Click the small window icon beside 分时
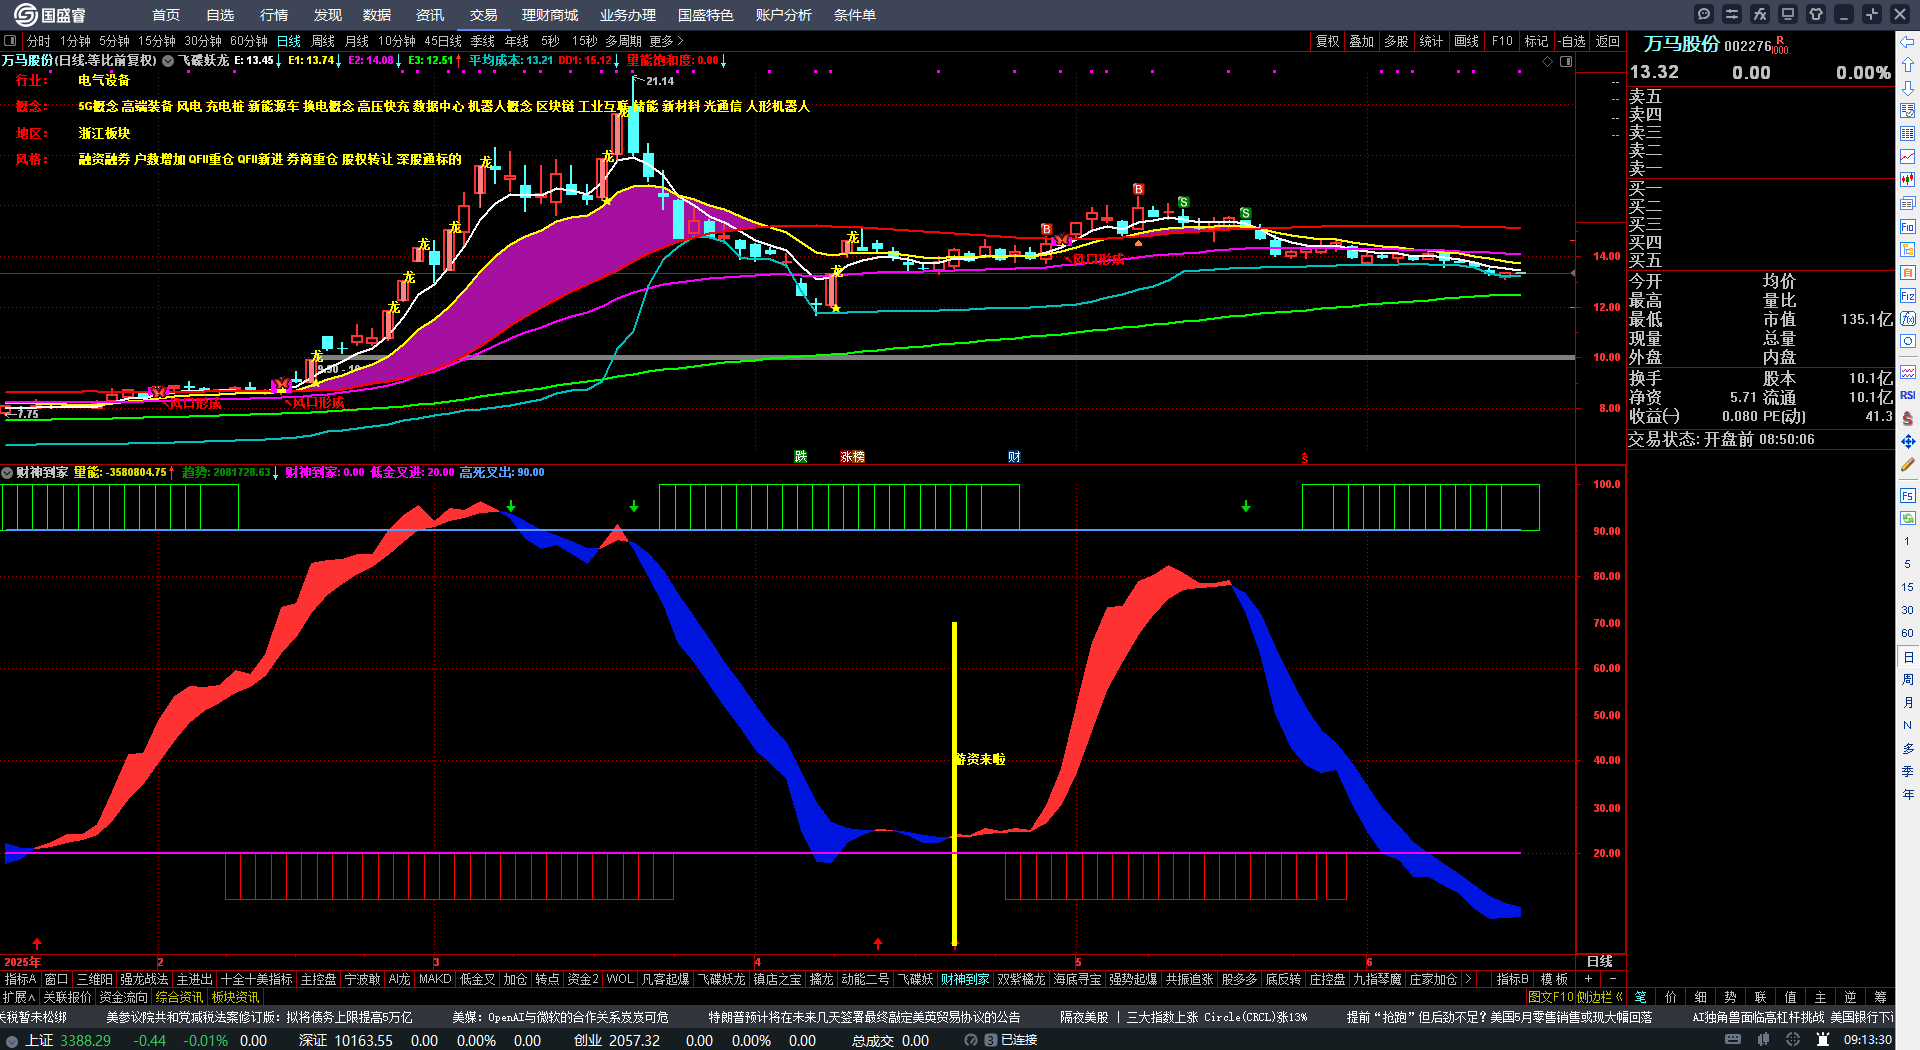Image resolution: width=1920 pixels, height=1050 pixels. tap(10, 41)
